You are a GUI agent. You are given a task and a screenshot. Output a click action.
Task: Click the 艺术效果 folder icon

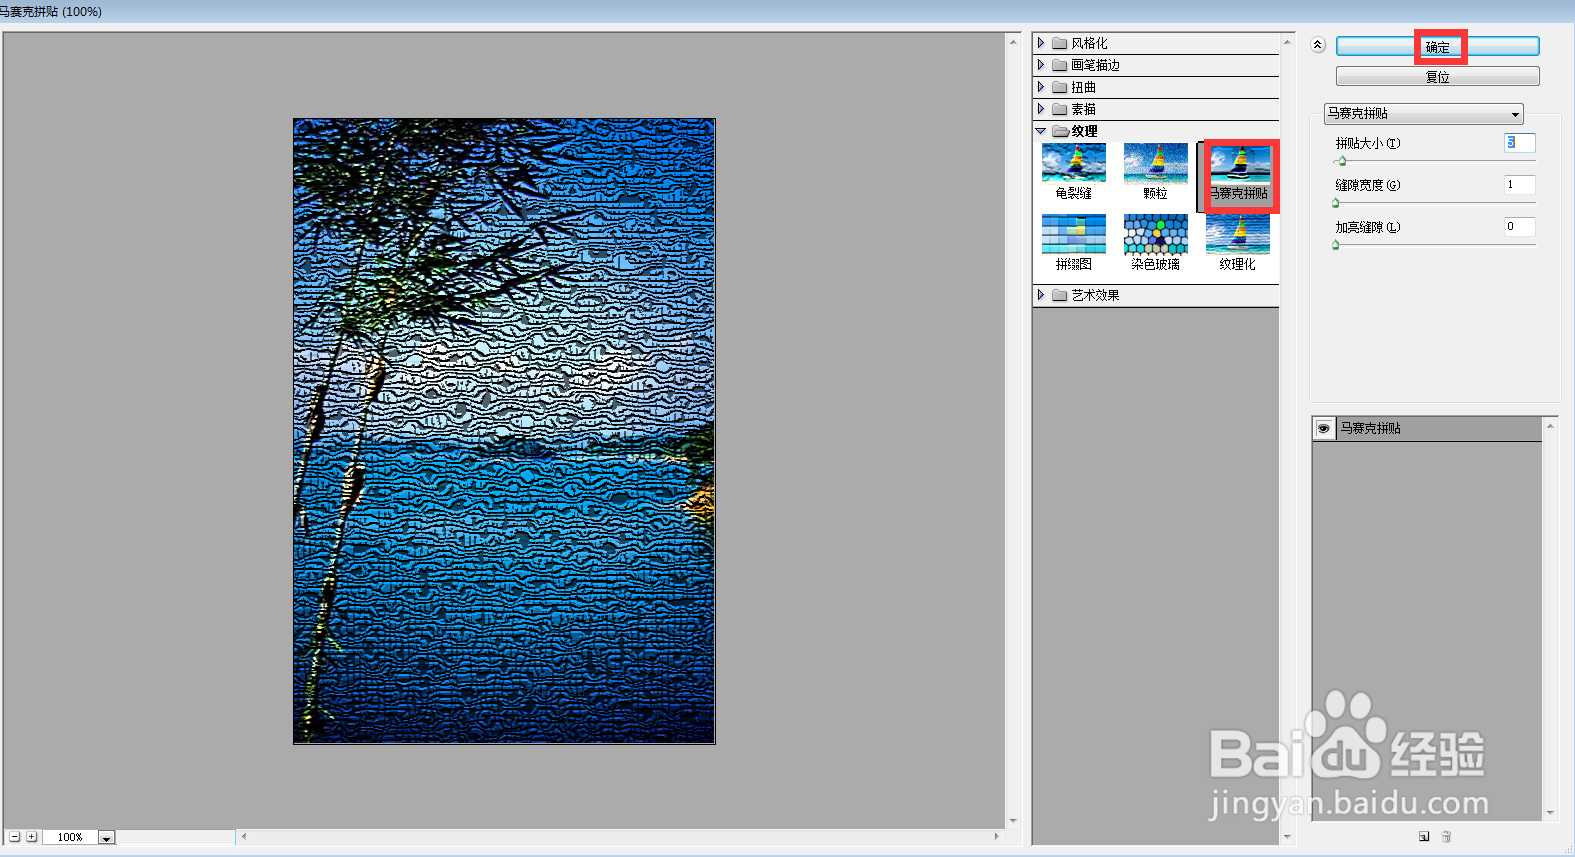tap(1059, 295)
